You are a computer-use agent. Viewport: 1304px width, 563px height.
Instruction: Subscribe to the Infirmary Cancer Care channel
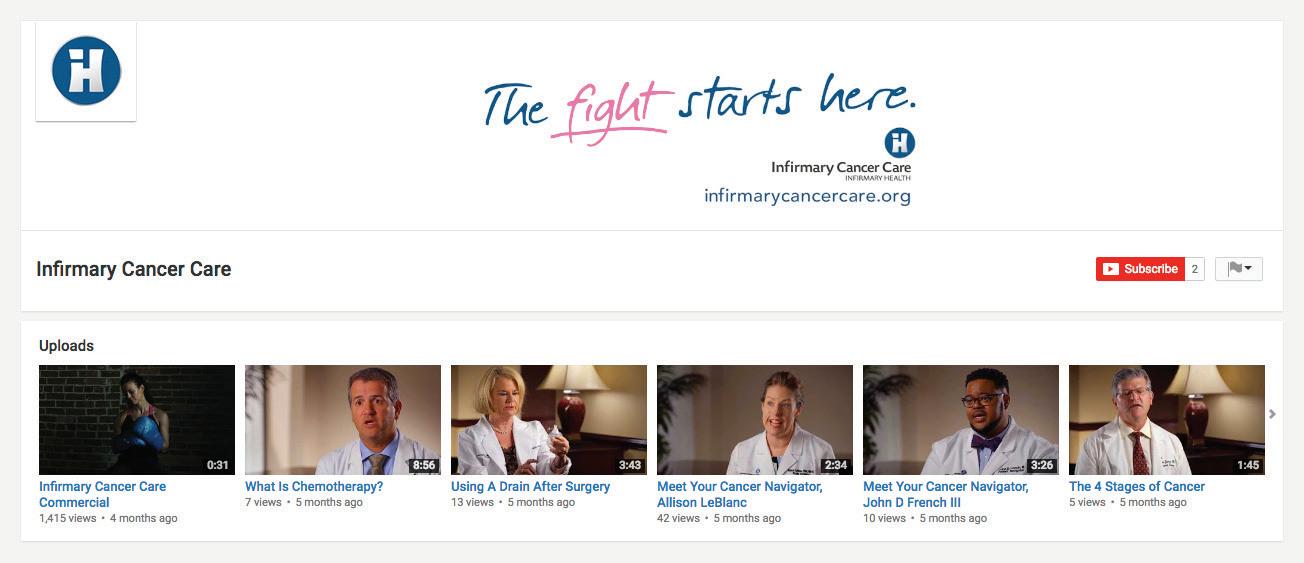1140,269
